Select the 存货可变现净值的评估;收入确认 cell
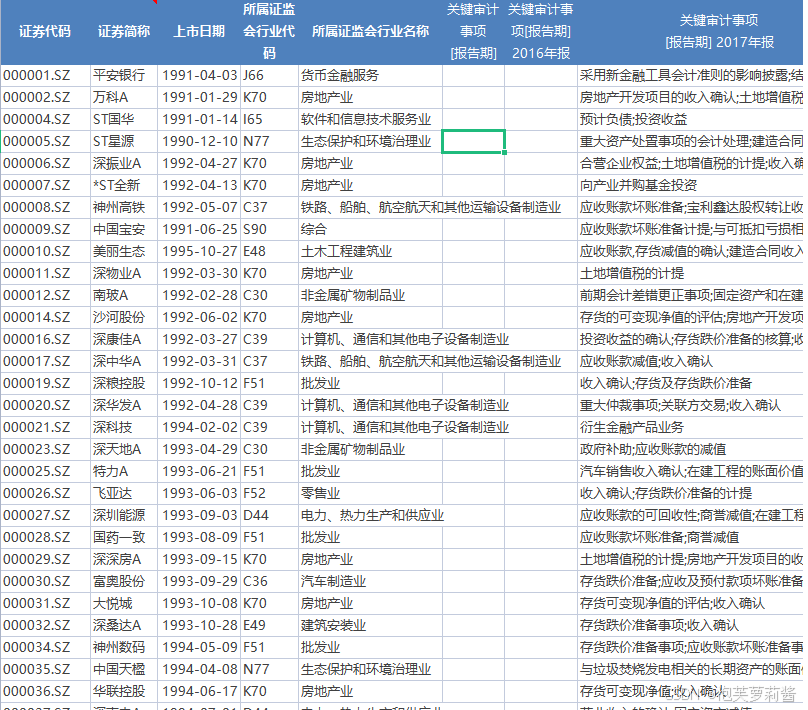The height and width of the screenshot is (710, 808). (x=690, y=603)
